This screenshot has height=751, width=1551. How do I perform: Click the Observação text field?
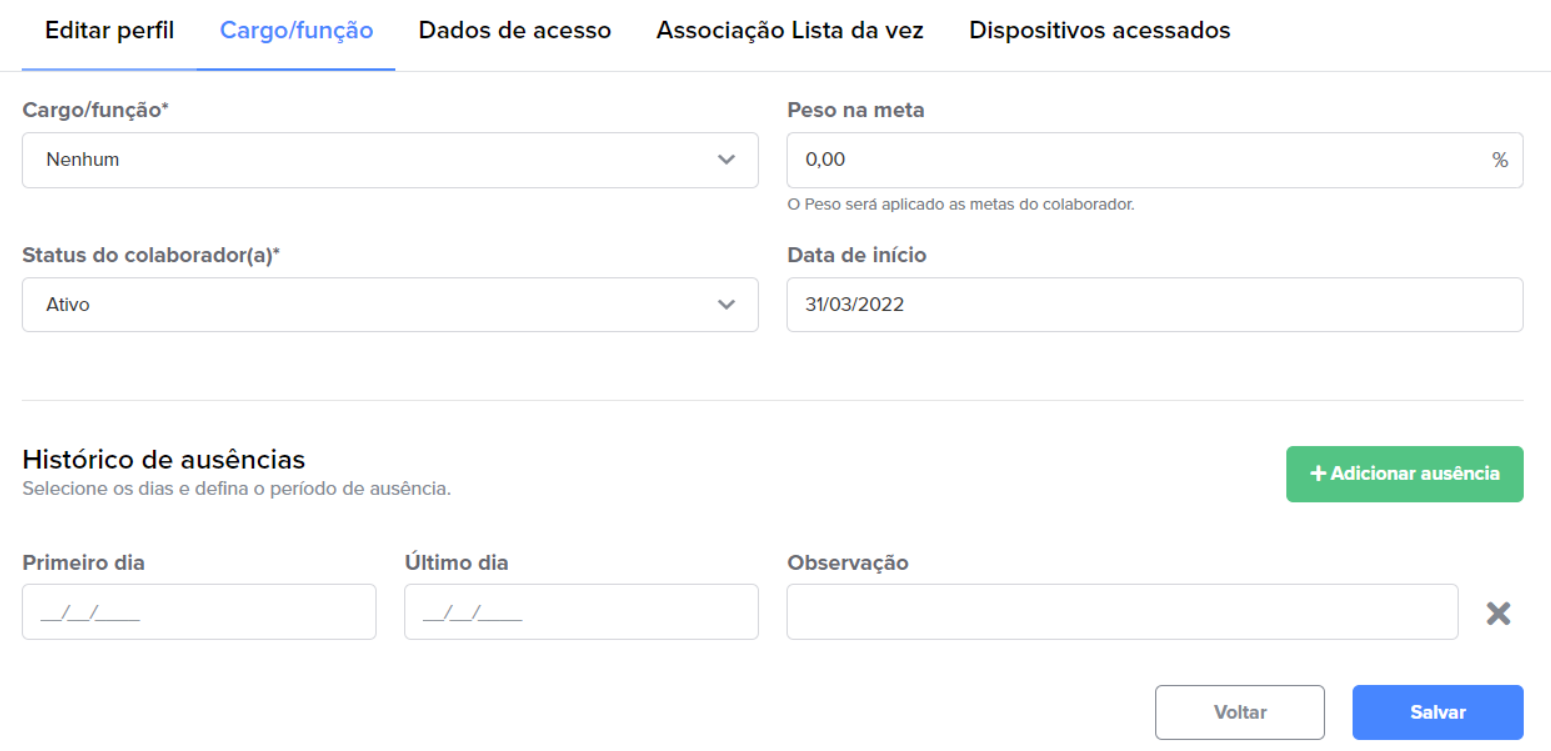[1122, 612]
